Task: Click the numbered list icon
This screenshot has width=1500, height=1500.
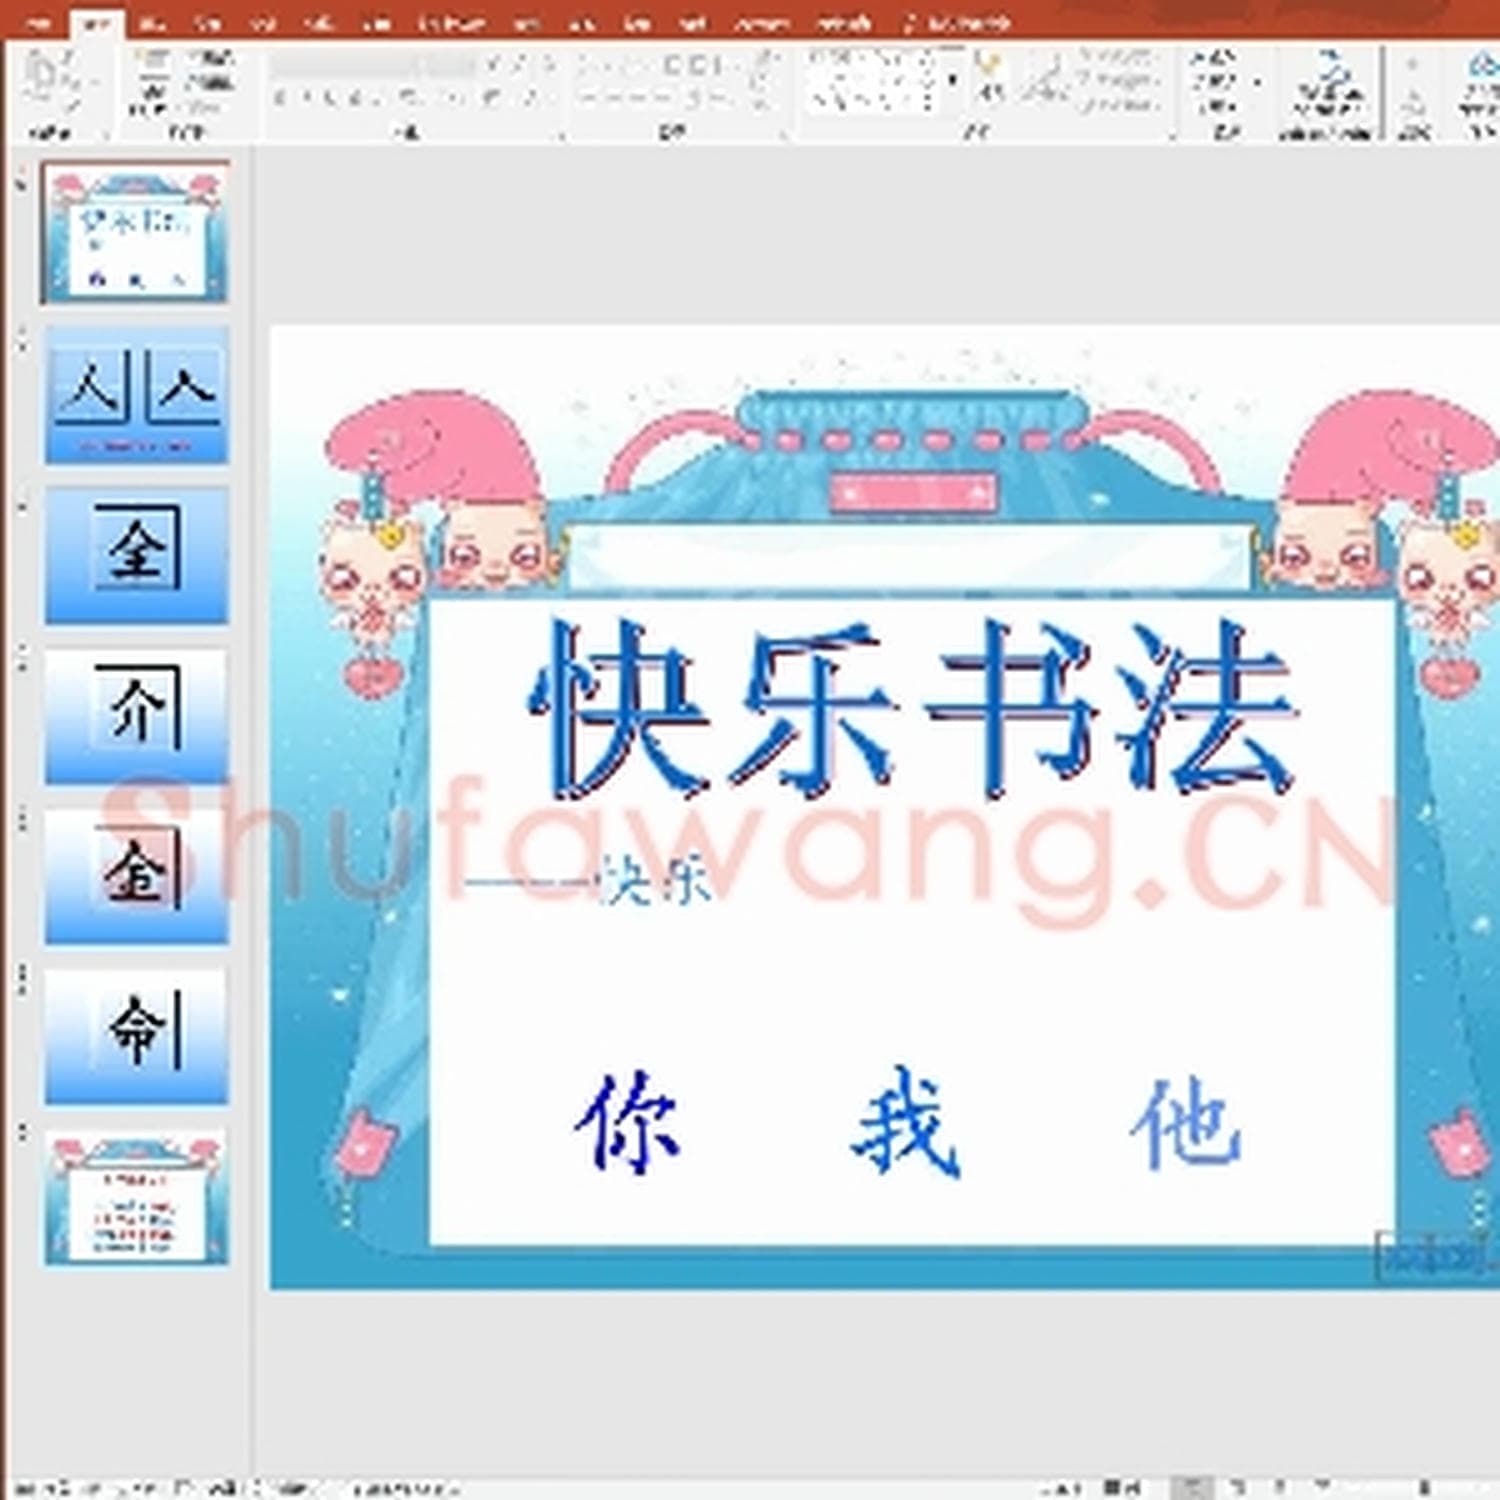Action: click(x=628, y=66)
